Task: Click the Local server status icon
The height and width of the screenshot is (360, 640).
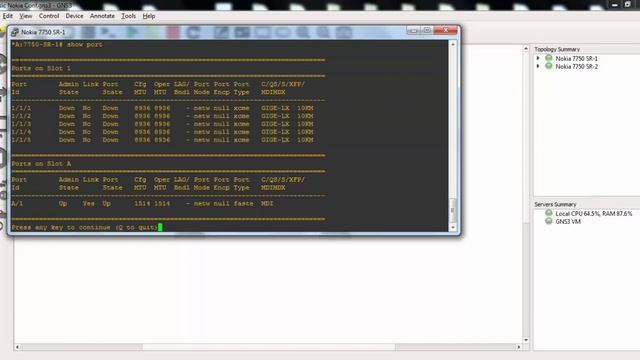Action: click(549, 213)
